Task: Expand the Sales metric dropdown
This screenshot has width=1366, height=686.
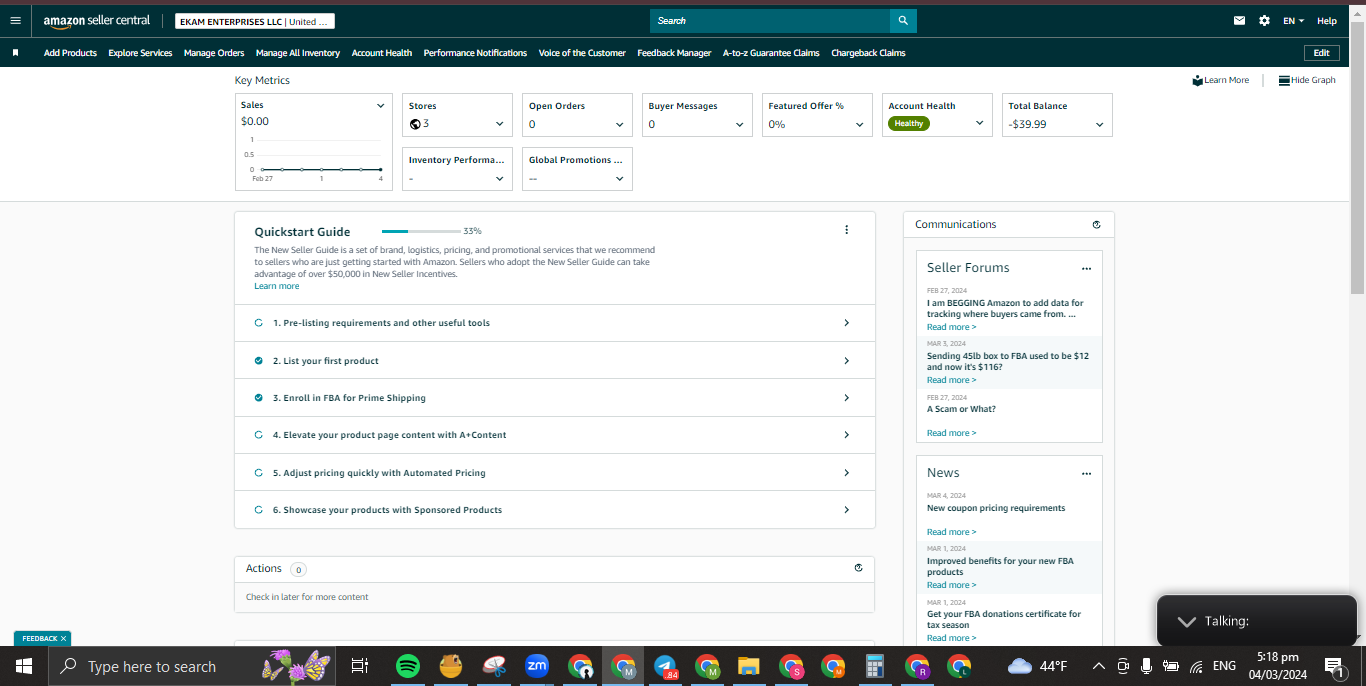Action: click(380, 105)
